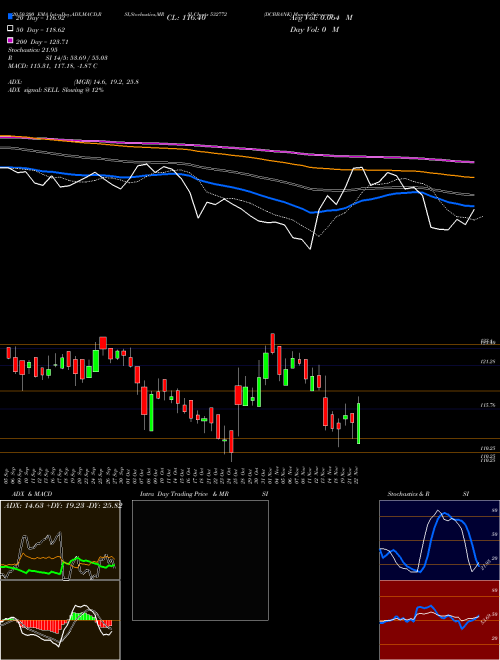
Task: Click the 'ADX & MACD' panel title
Action: coord(32,494)
